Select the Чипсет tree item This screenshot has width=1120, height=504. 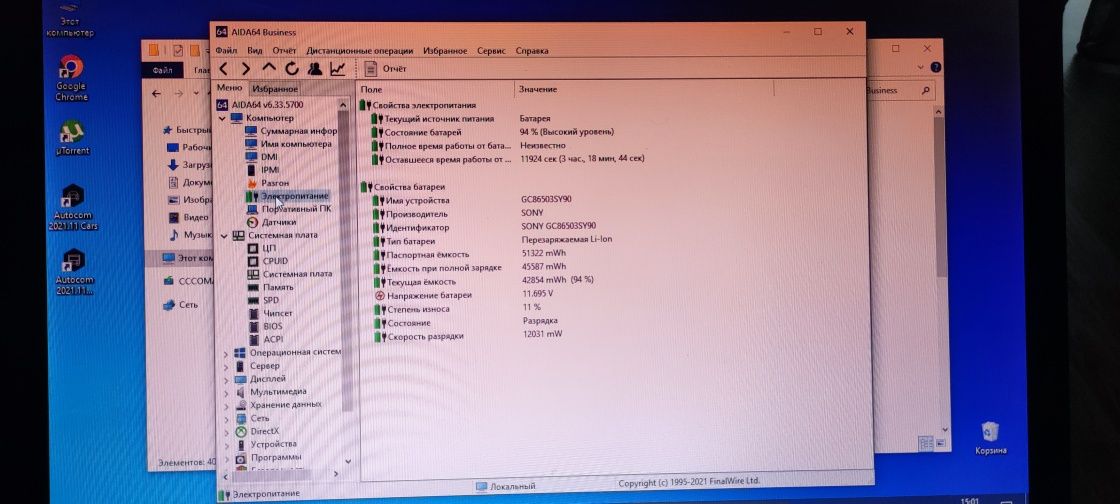(271, 313)
